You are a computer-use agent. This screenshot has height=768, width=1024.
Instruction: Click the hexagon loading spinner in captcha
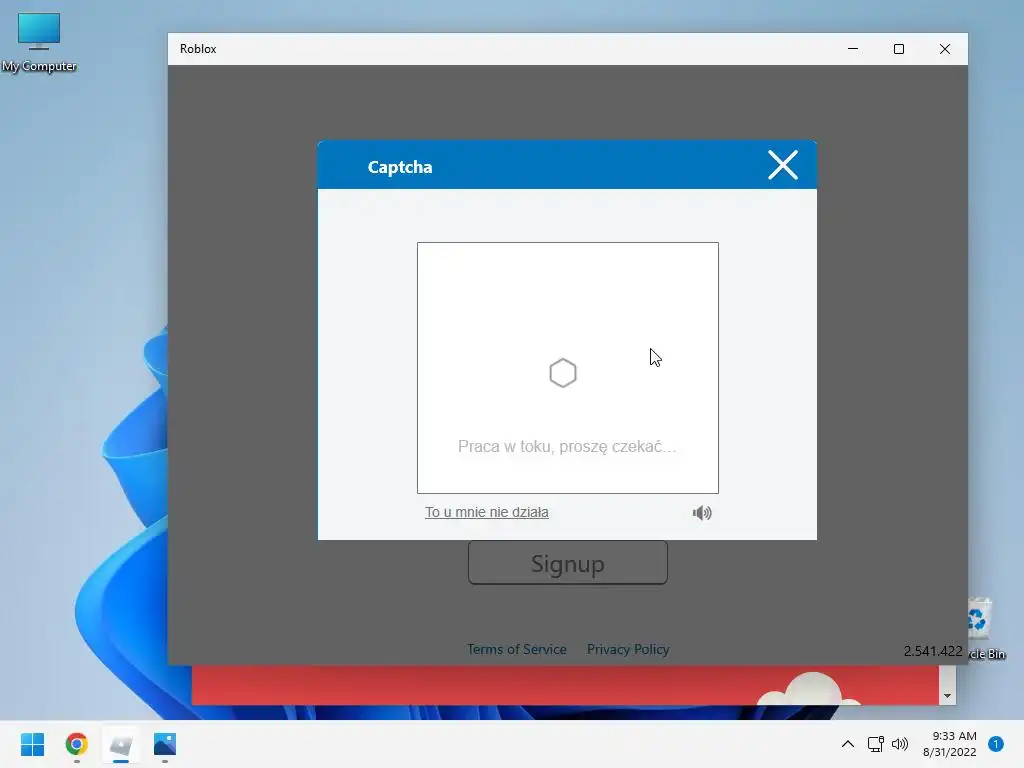[563, 373]
